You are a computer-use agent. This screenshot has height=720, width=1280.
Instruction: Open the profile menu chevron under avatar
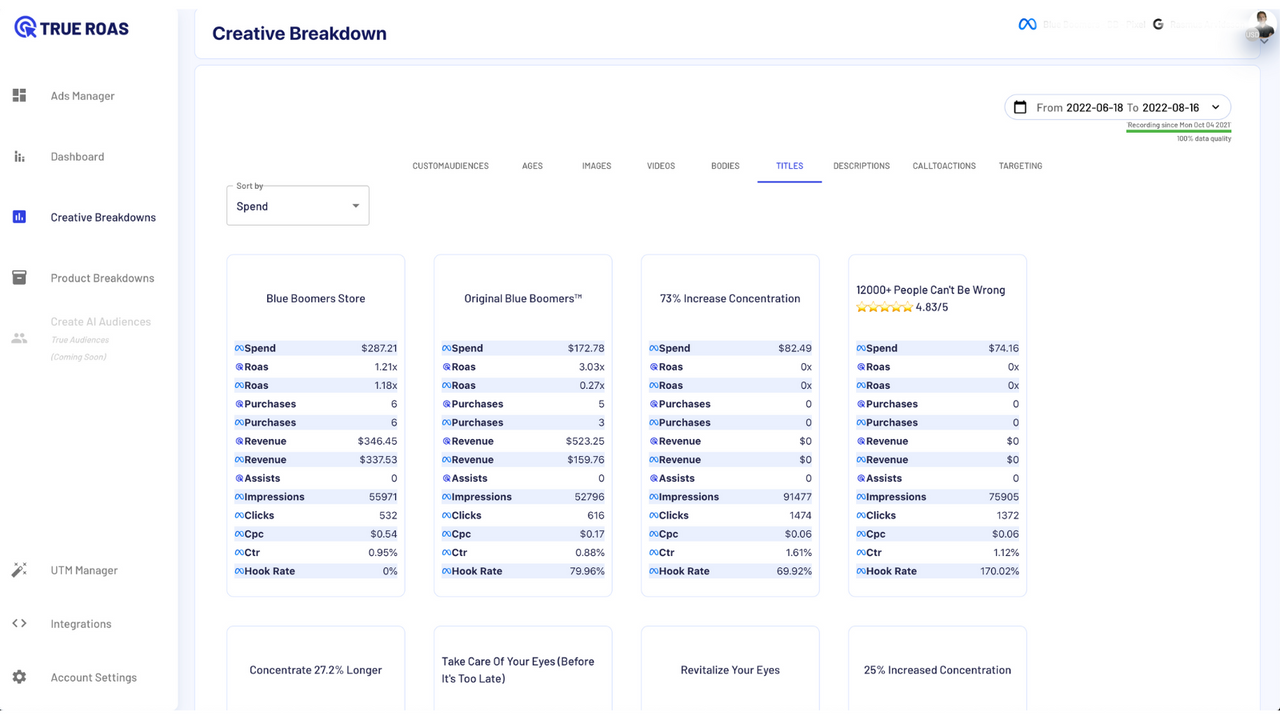pyautogui.click(x=1264, y=41)
